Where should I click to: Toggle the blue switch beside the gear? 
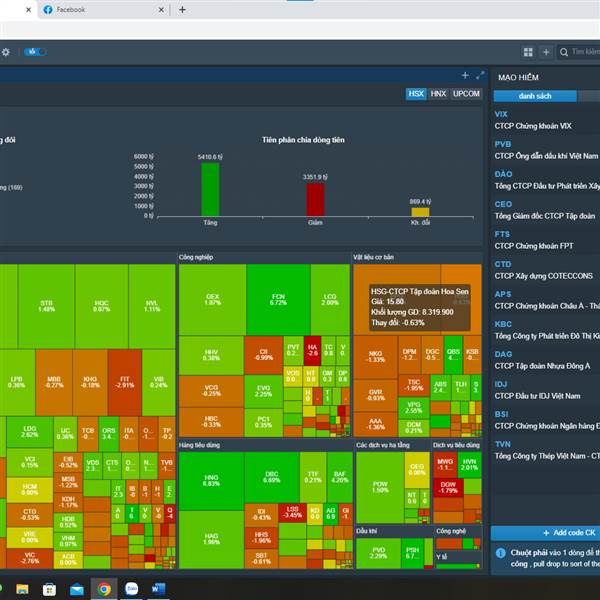35,52
